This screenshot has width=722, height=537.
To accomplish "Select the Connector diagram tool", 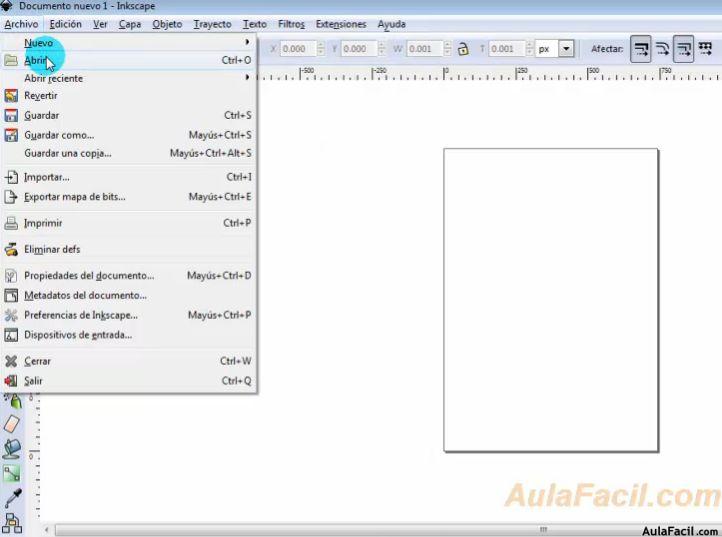I will 12,523.
